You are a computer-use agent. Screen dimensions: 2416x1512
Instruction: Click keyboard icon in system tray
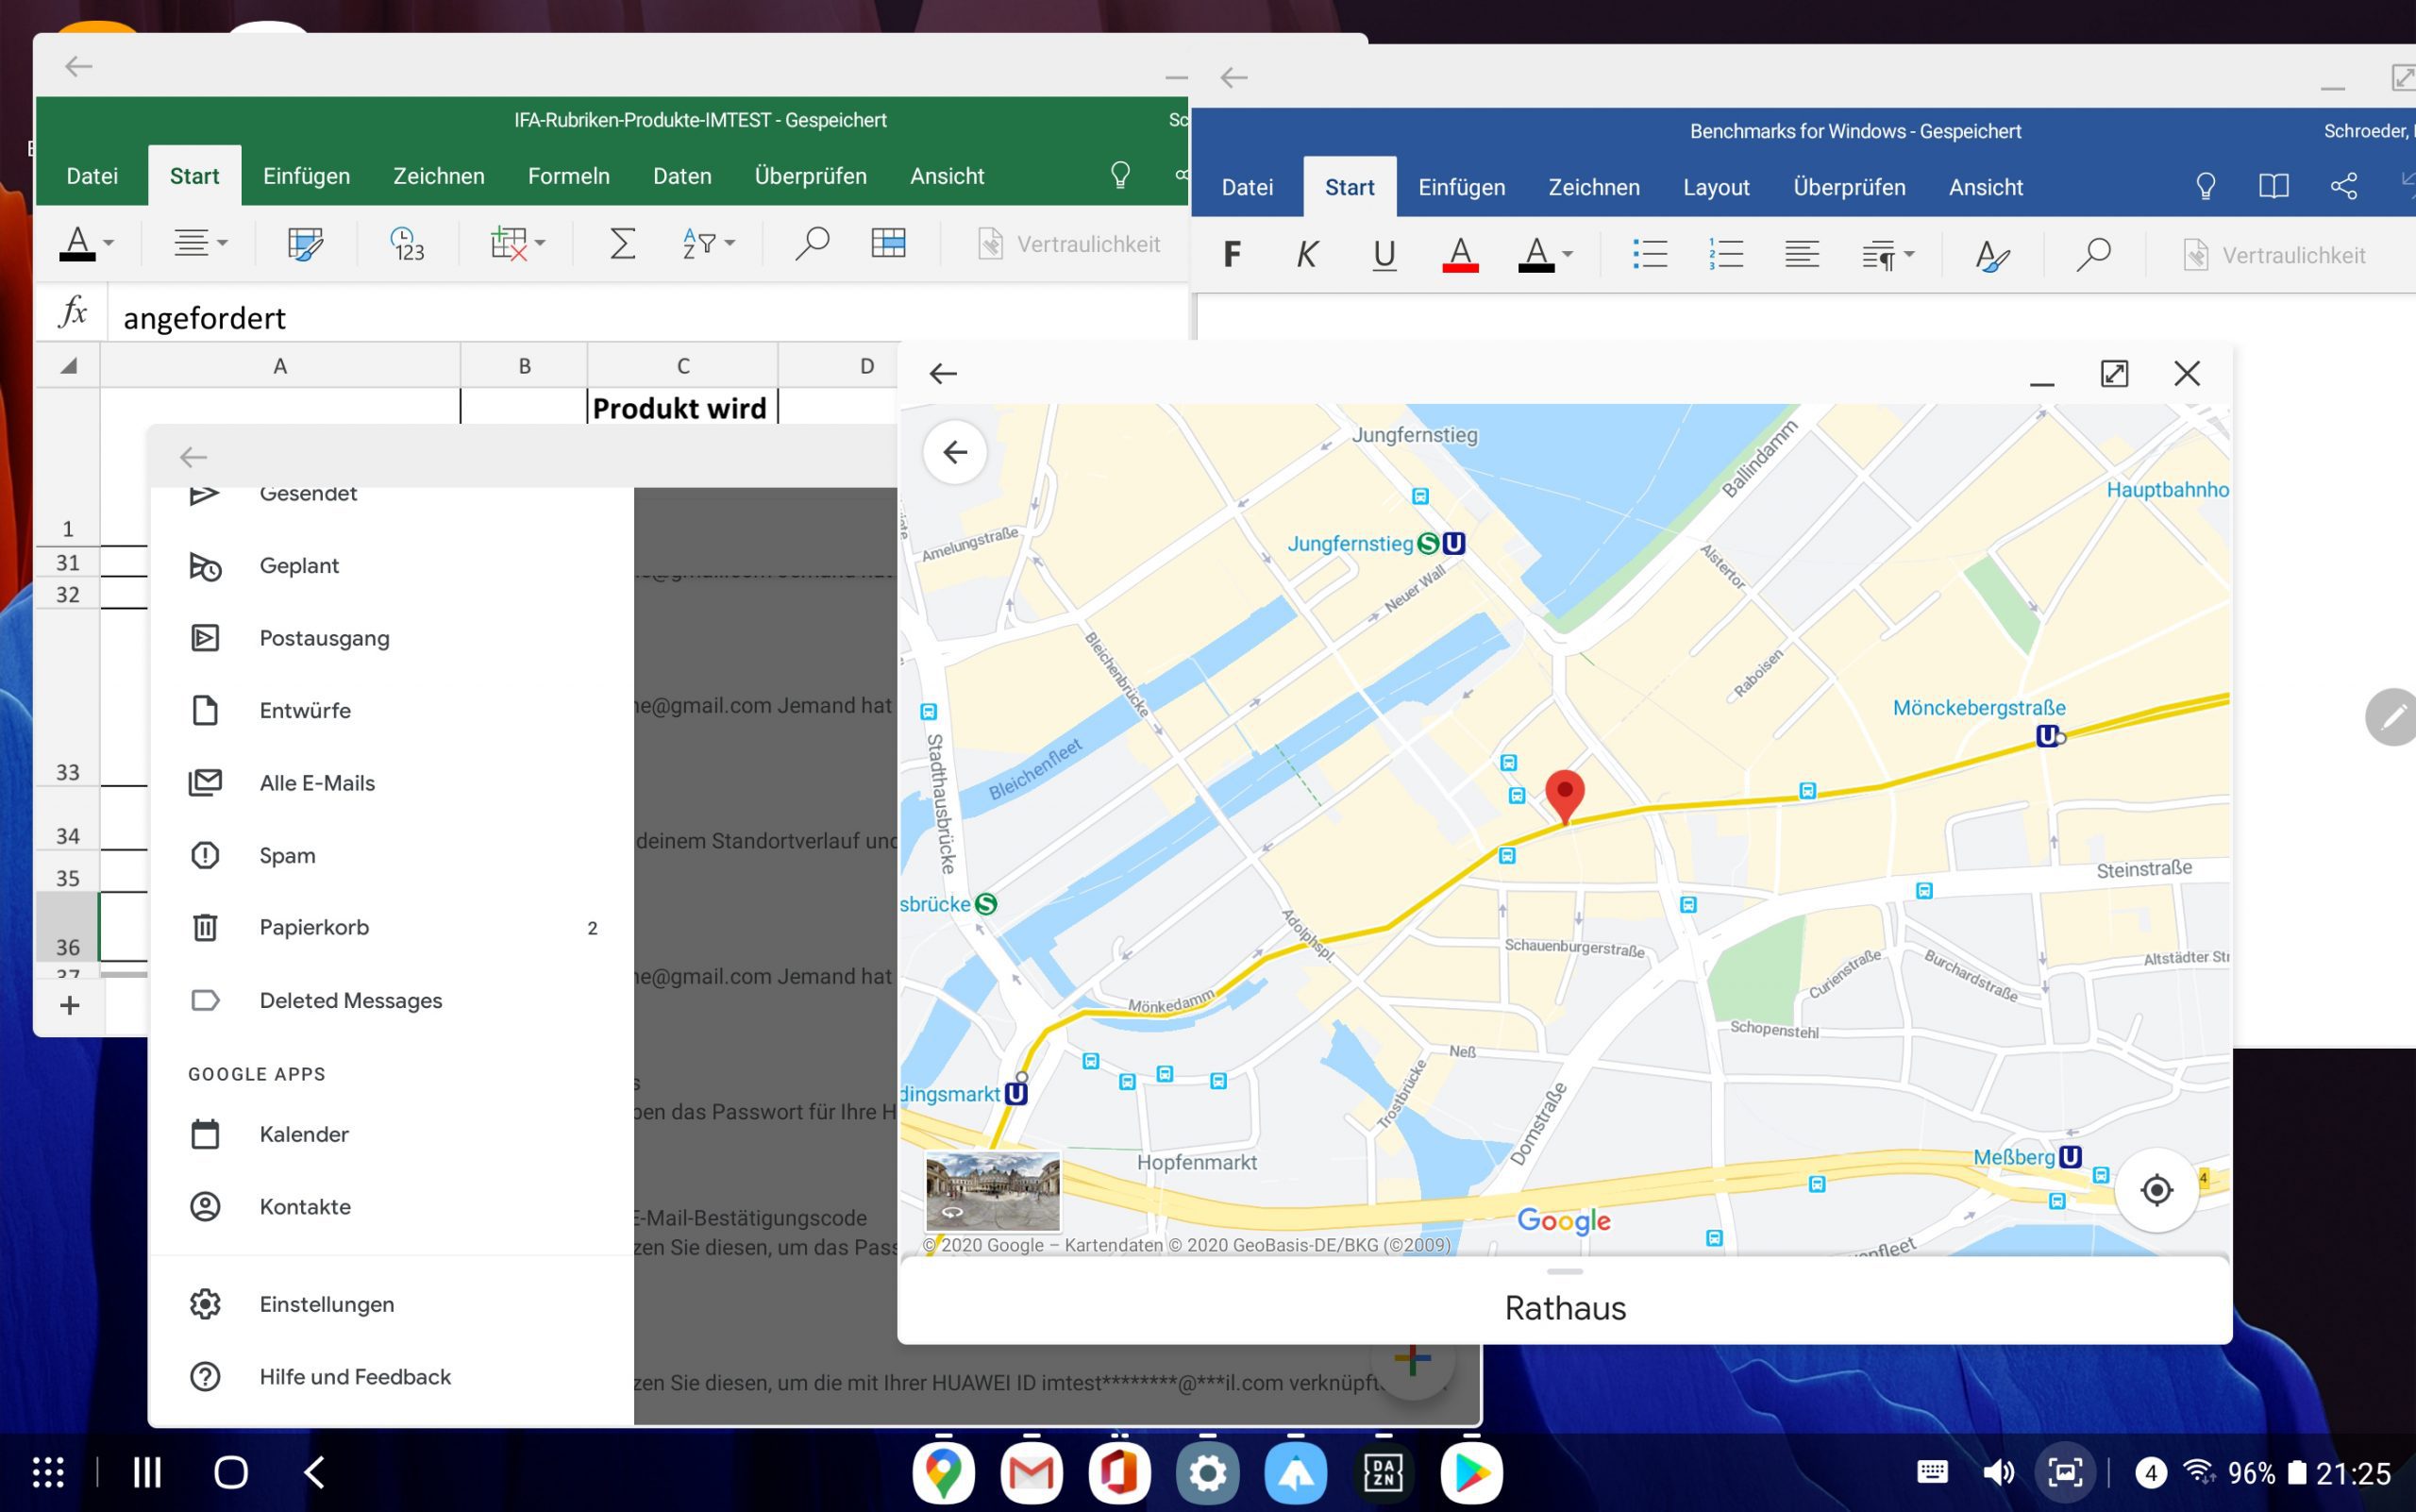[x=1932, y=1471]
